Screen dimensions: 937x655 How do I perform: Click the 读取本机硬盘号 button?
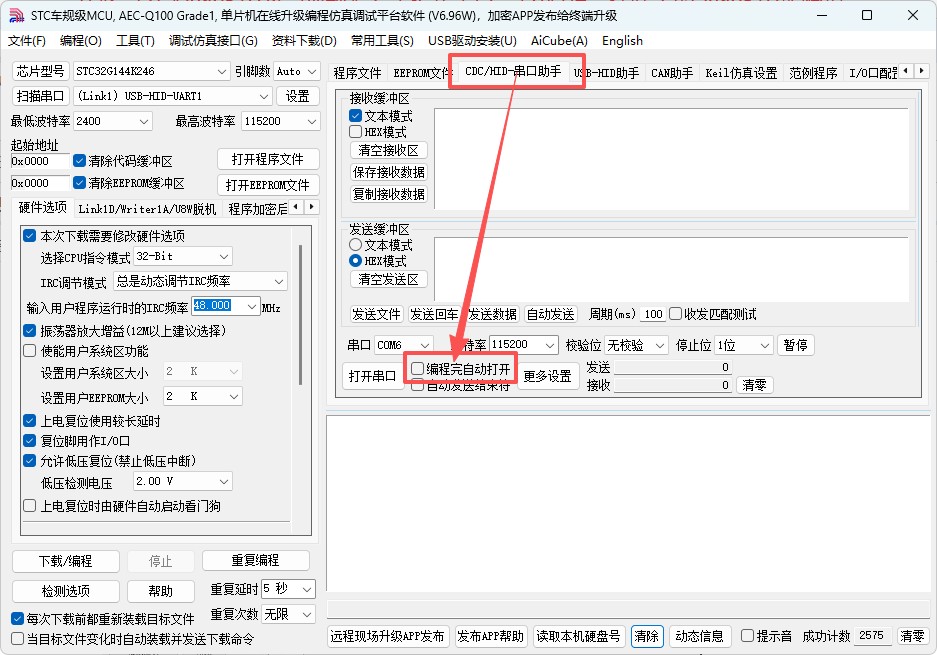578,636
